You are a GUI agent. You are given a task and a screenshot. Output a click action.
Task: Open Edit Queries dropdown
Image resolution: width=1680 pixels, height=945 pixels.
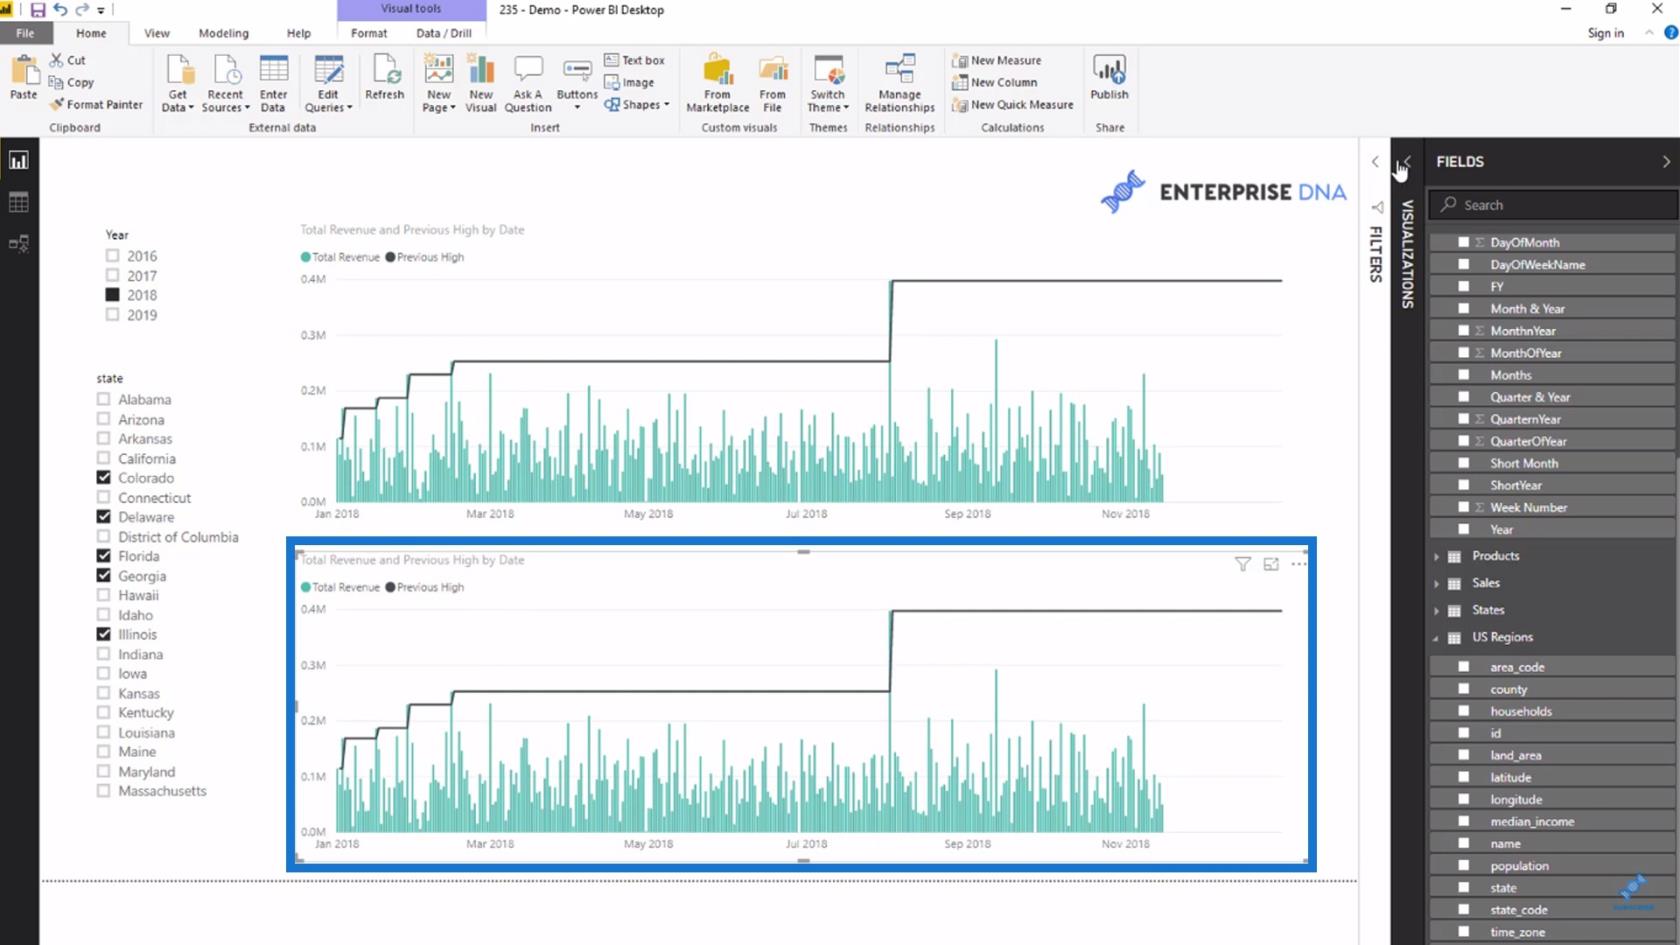pyautogui.click(x=328, y=84)
